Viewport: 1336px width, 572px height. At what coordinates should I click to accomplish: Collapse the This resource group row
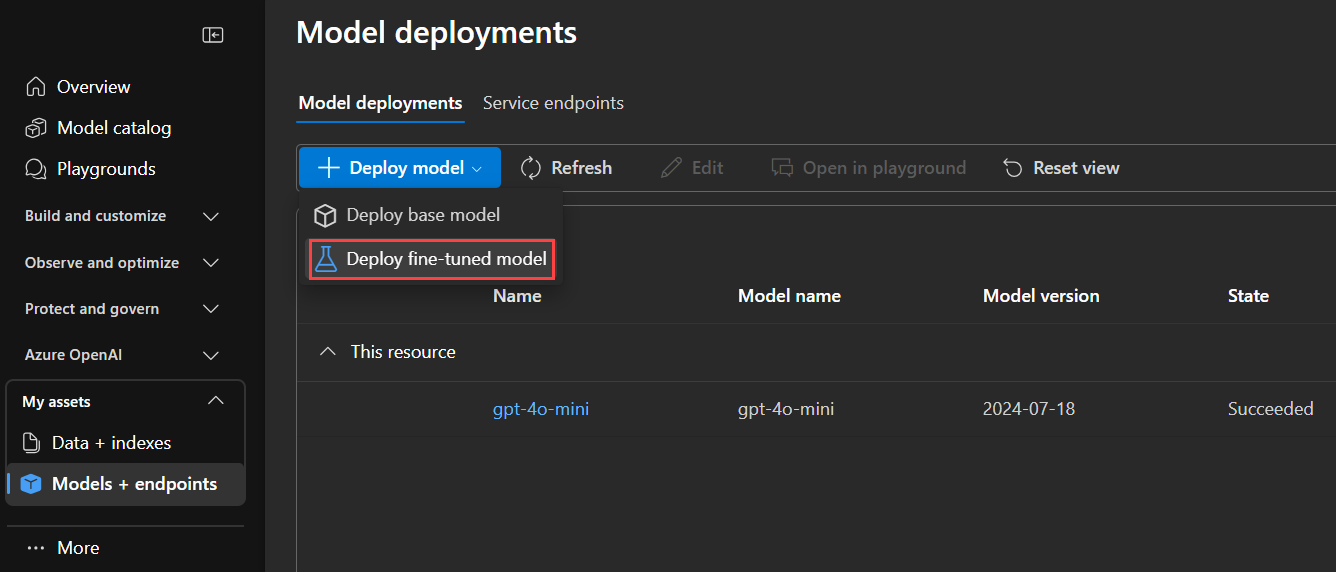click(327, 352)
